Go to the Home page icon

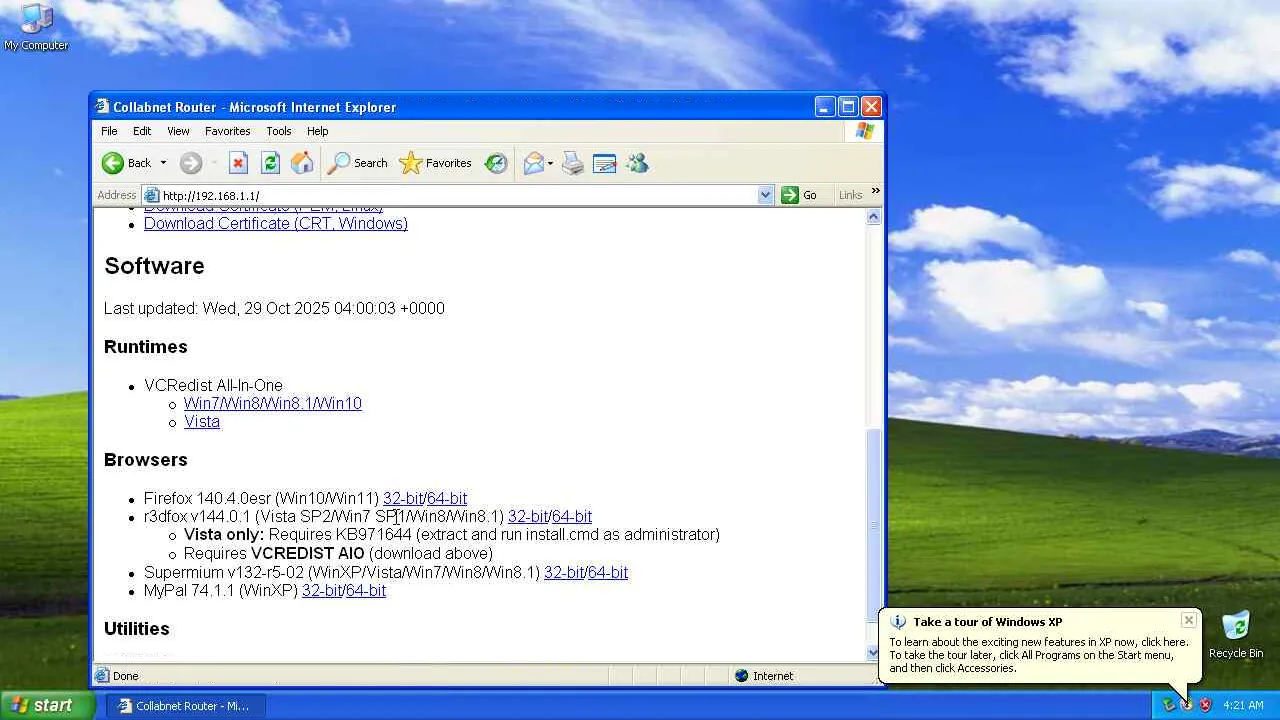tap(302, 163)
